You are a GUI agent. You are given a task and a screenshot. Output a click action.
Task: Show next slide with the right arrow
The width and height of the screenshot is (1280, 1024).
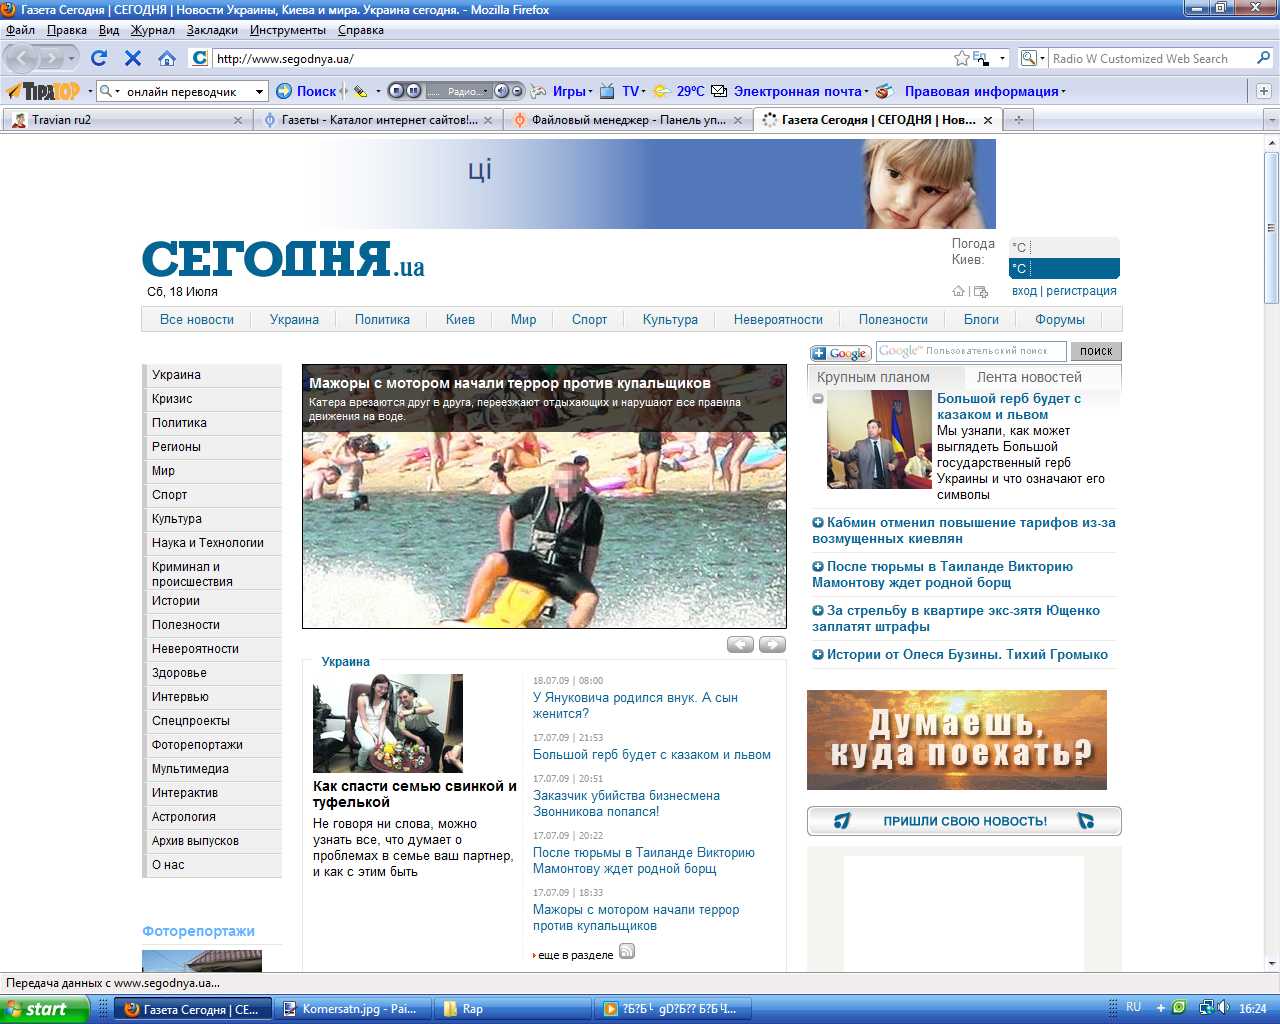[x=772, y=644]
